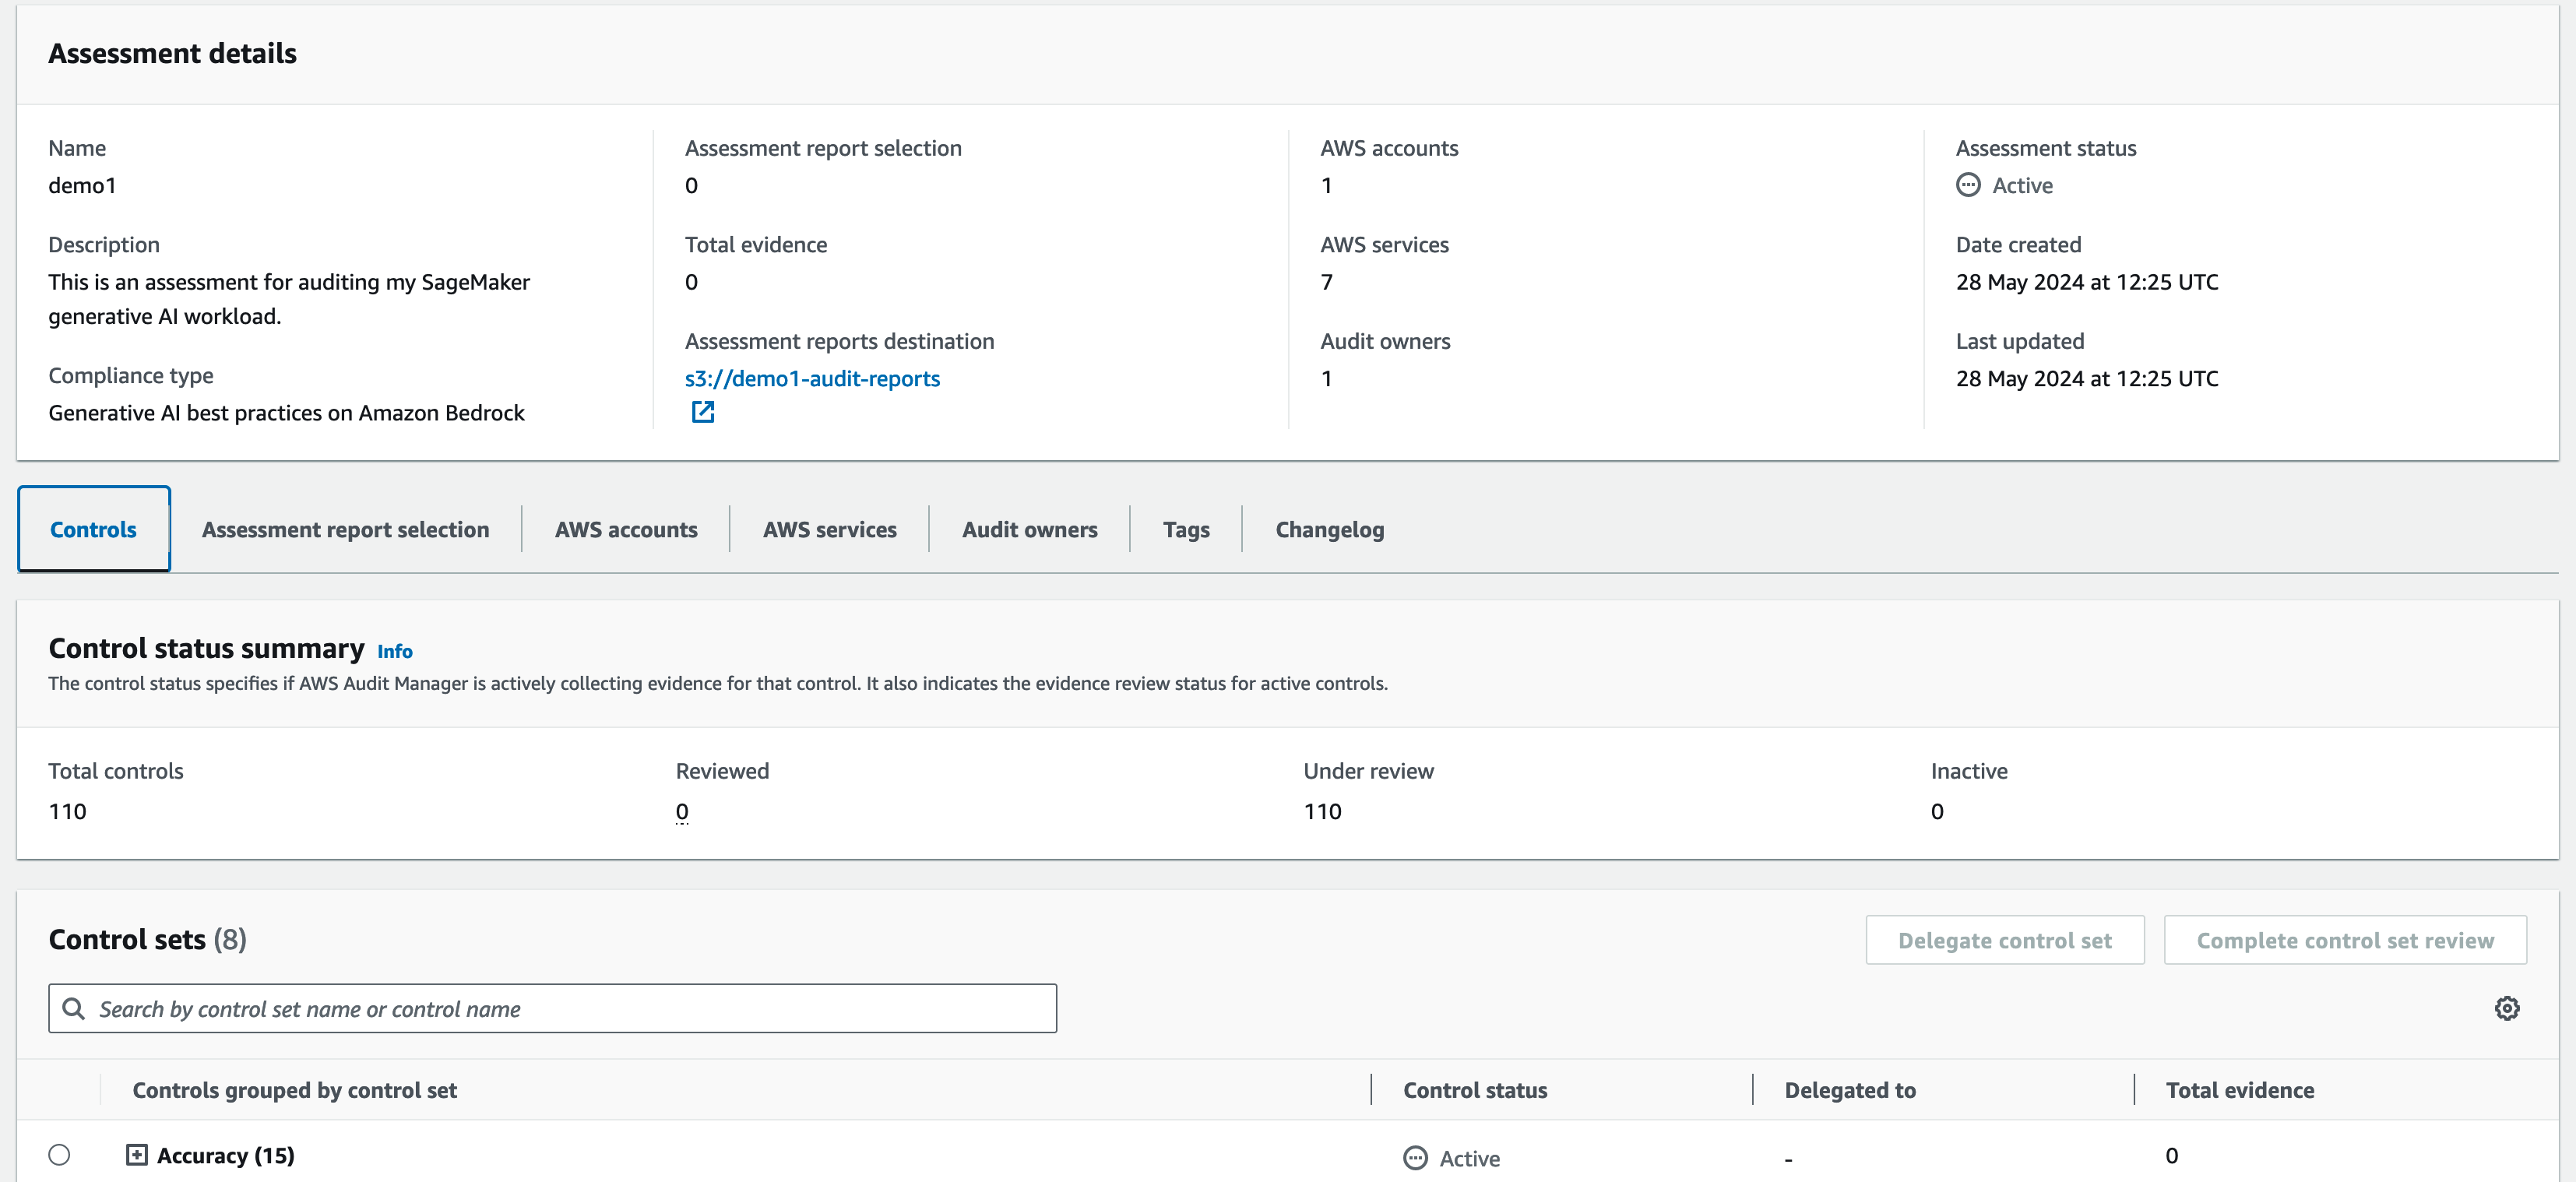Switch to the Controls tab
2576x1182 pixels.
point(93,529)
